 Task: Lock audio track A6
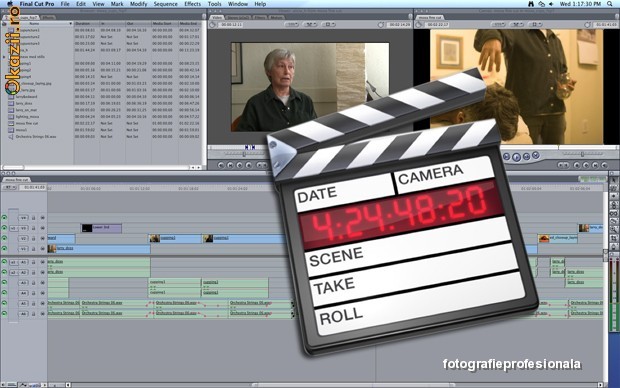pos(34,314)
